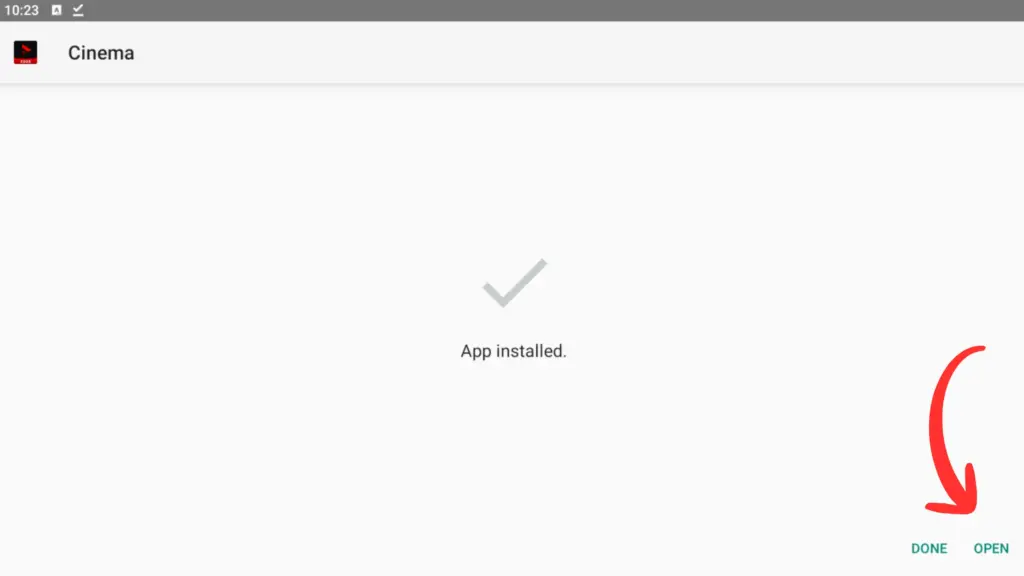This screenshot has height=576, width=1024.
Task: Click the Cinema app icon in header
Action: click(x=25, y=52)
